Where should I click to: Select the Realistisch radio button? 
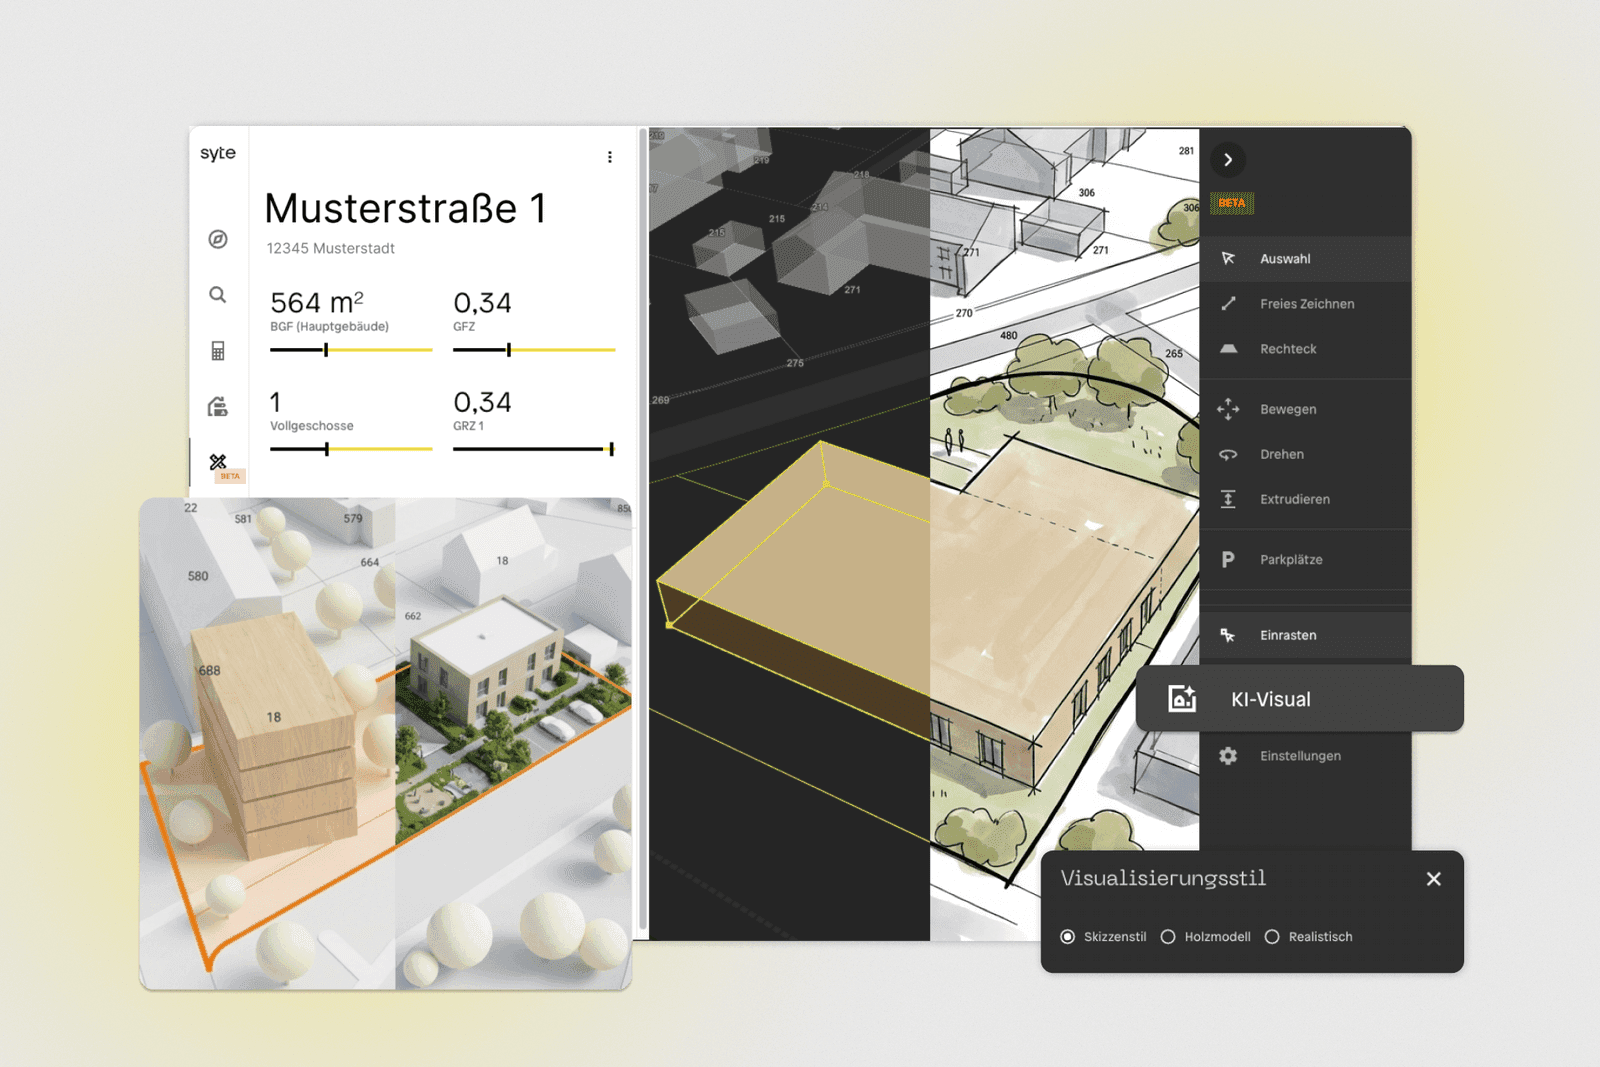1272,937
